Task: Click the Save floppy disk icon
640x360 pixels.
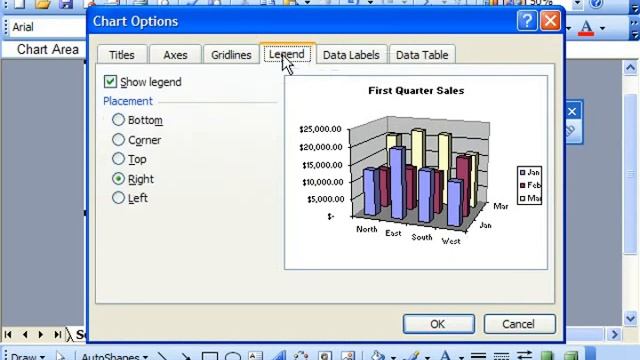Action: pos(65,4)
